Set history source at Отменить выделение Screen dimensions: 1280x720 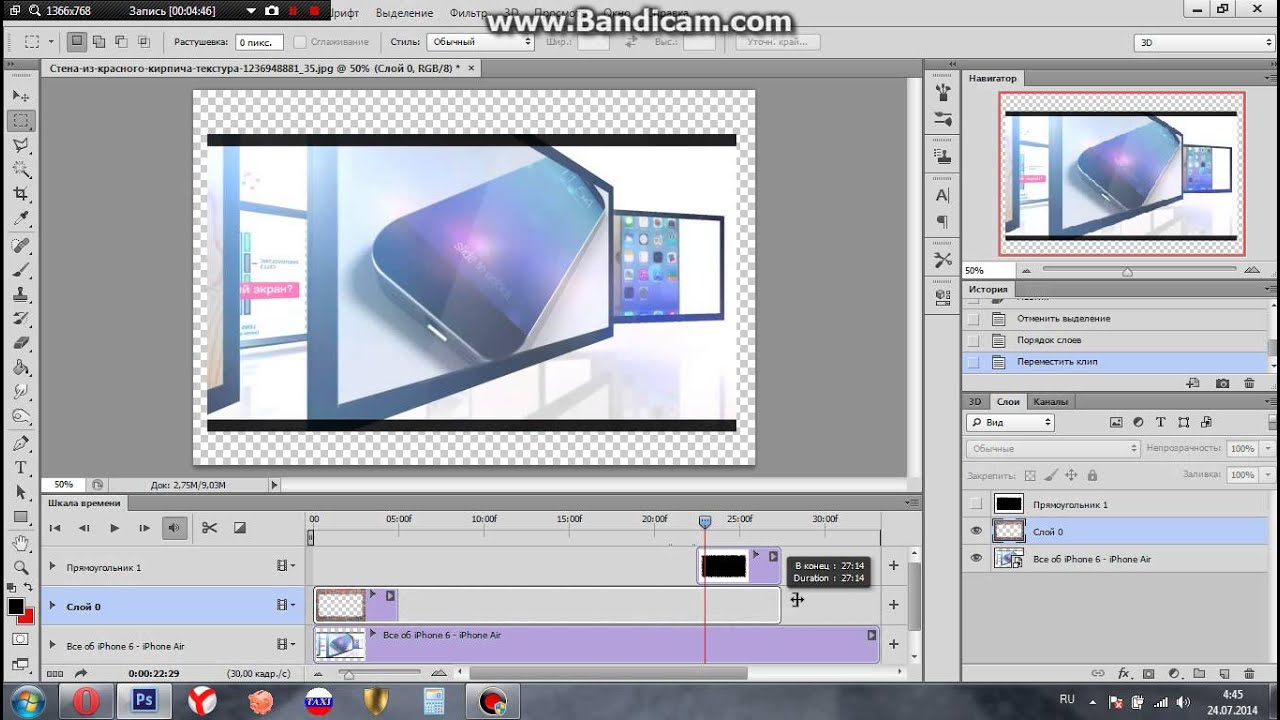[974, 319]
